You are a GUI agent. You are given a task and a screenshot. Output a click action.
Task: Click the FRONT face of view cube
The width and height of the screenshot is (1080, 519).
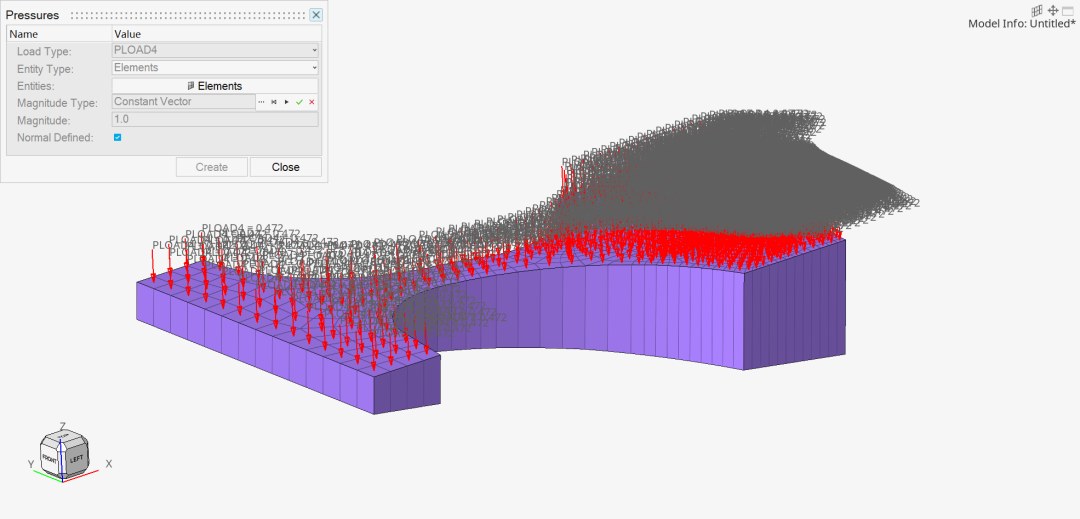50,458
